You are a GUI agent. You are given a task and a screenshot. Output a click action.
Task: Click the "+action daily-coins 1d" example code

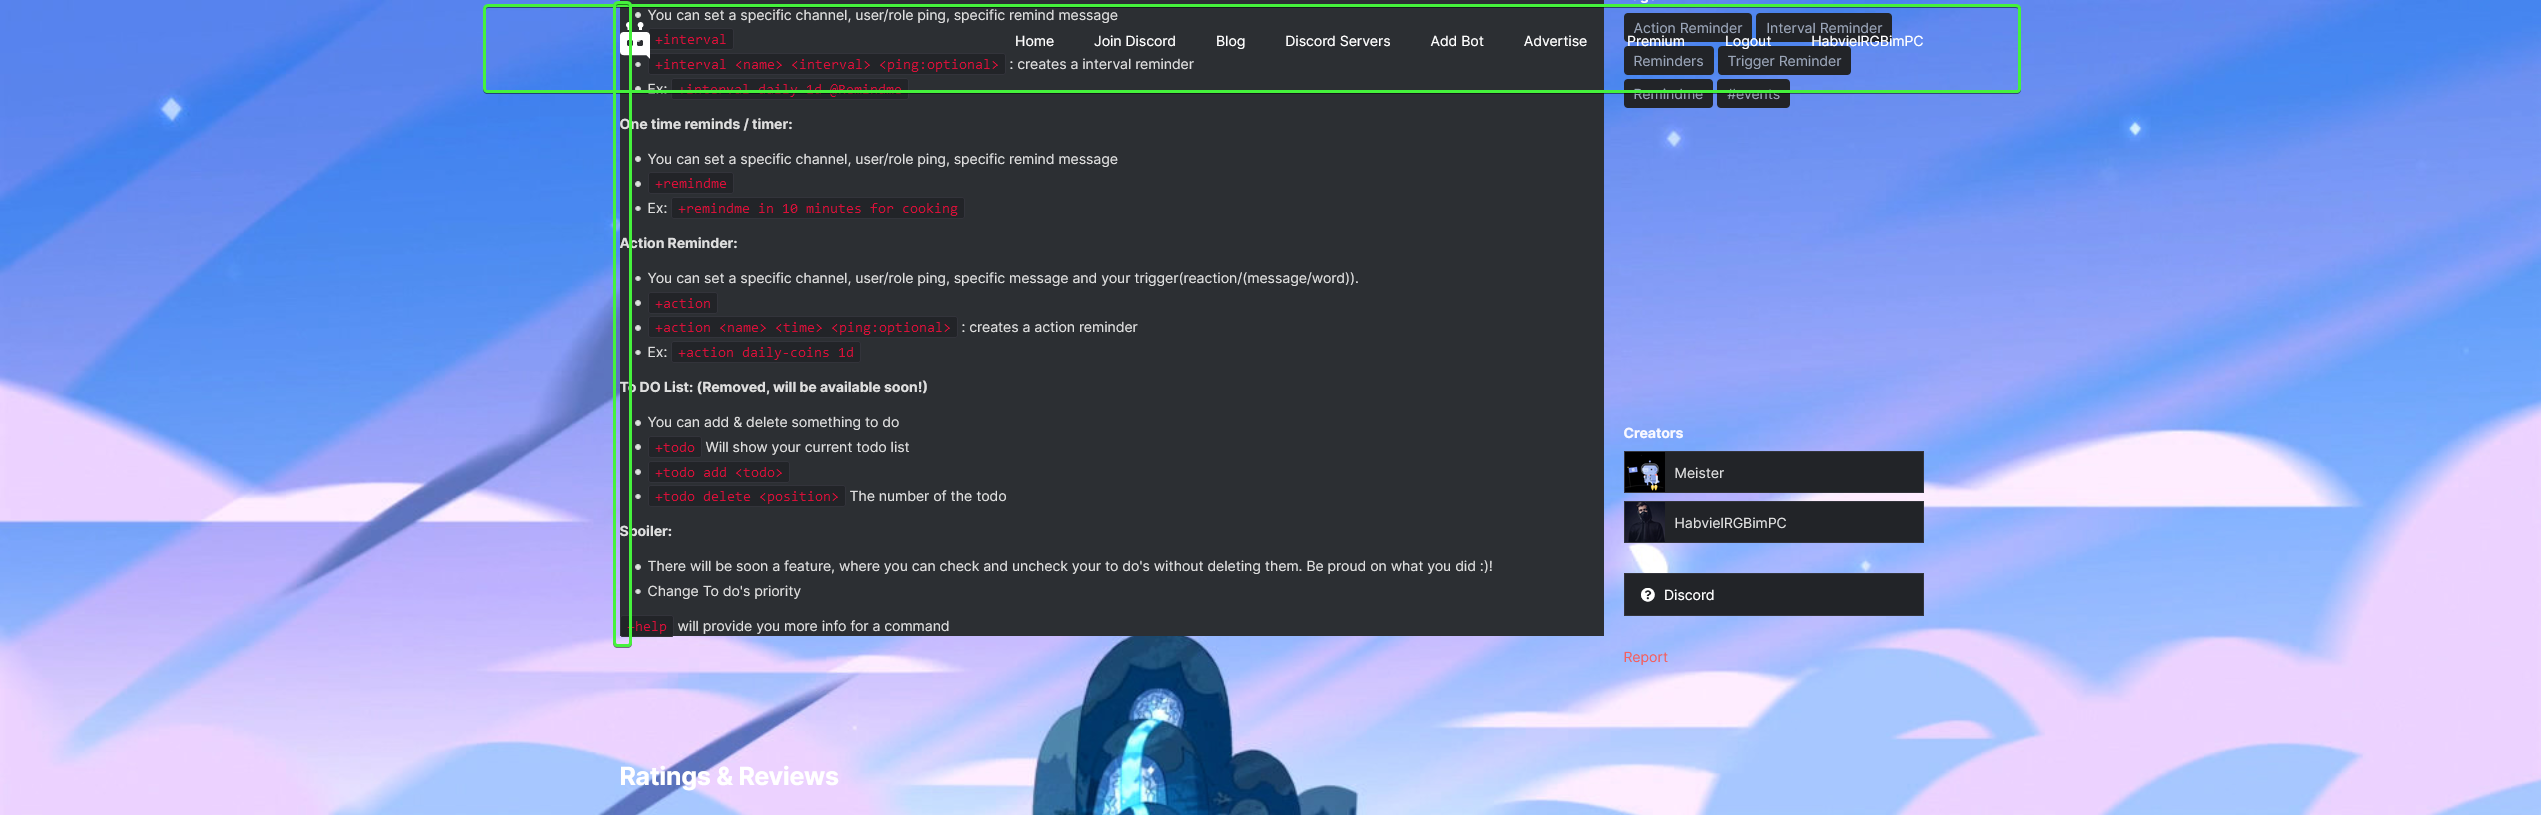point(765,353)
